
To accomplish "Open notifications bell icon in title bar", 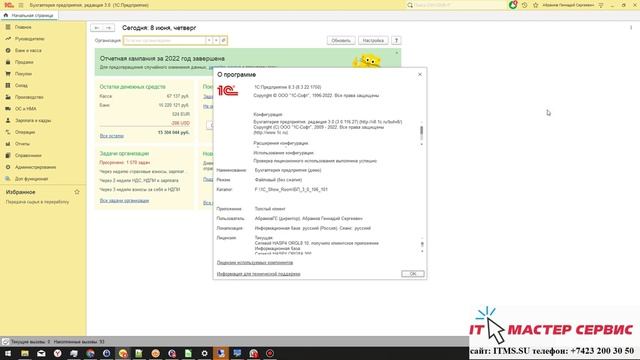I will 513,5.
